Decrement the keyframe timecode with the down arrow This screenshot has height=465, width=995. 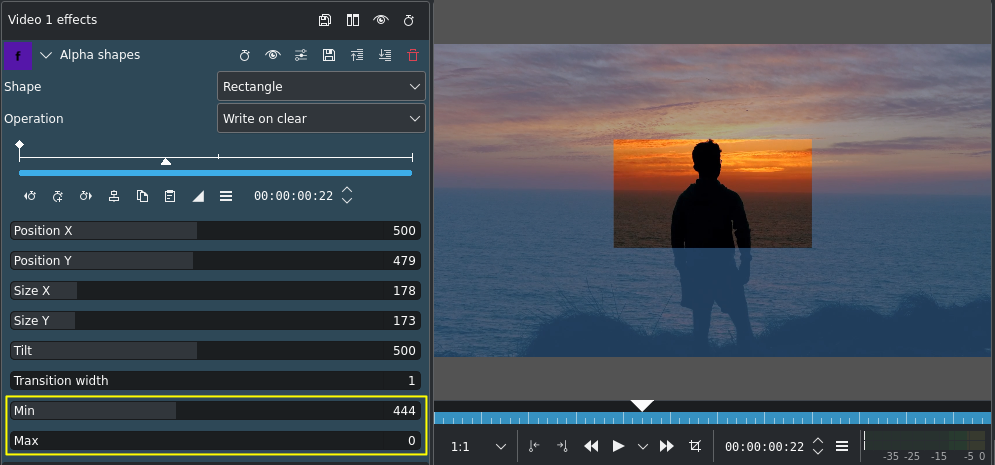coord(346,200)
